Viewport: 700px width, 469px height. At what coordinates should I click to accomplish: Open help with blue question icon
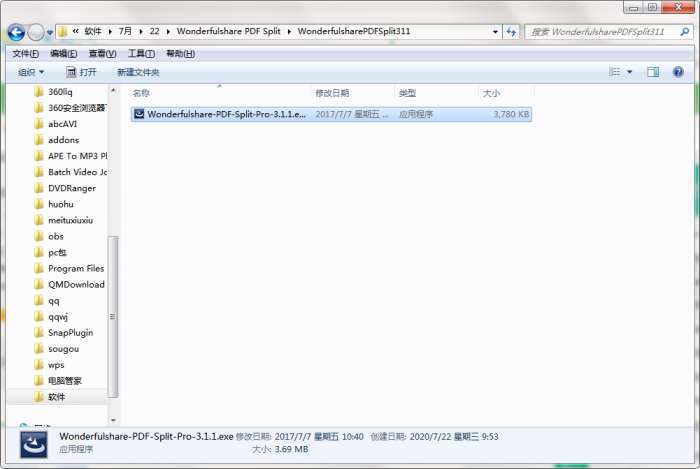[678, 72]
